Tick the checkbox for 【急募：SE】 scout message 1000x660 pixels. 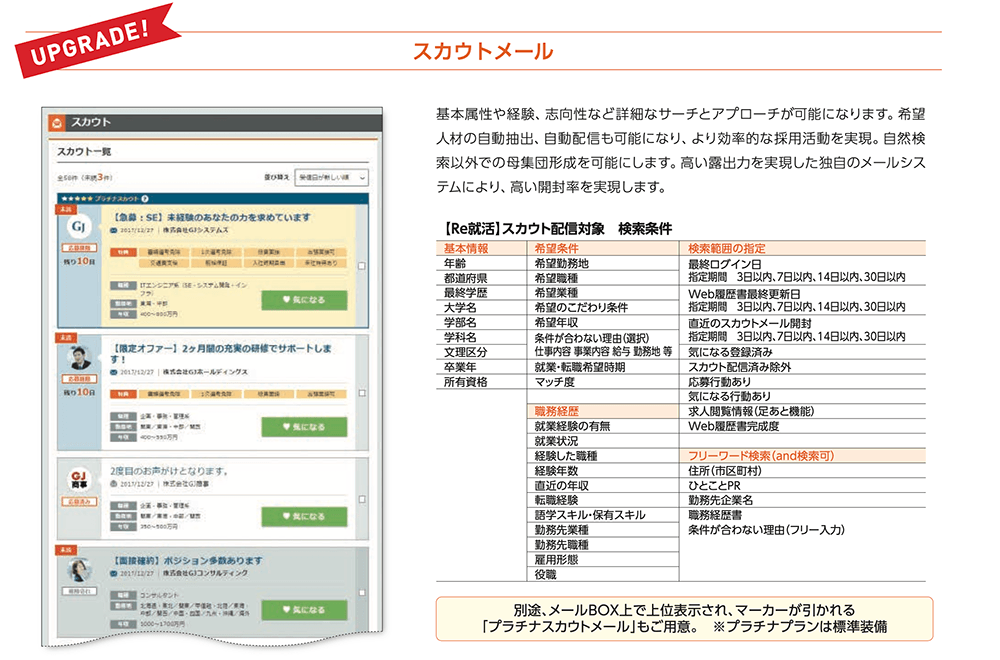(x=361, y=265)
